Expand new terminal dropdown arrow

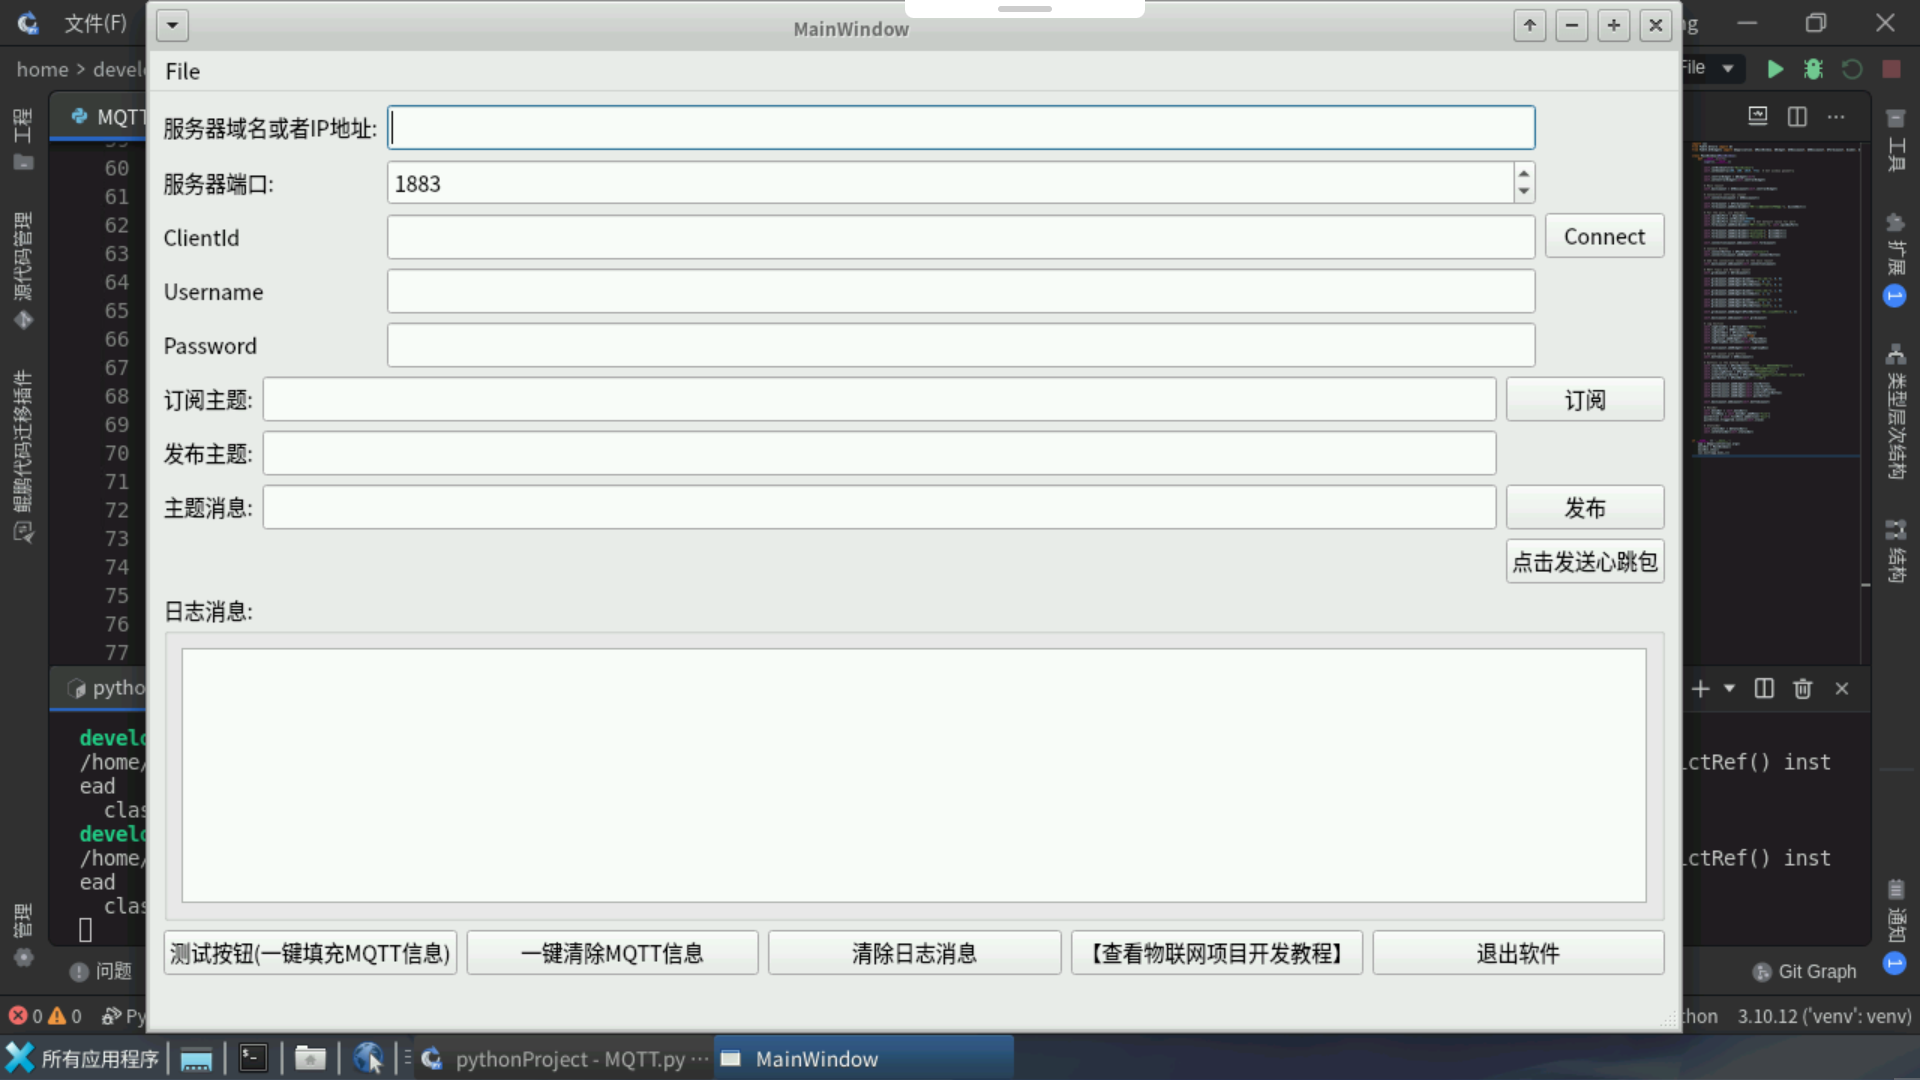1729,689
